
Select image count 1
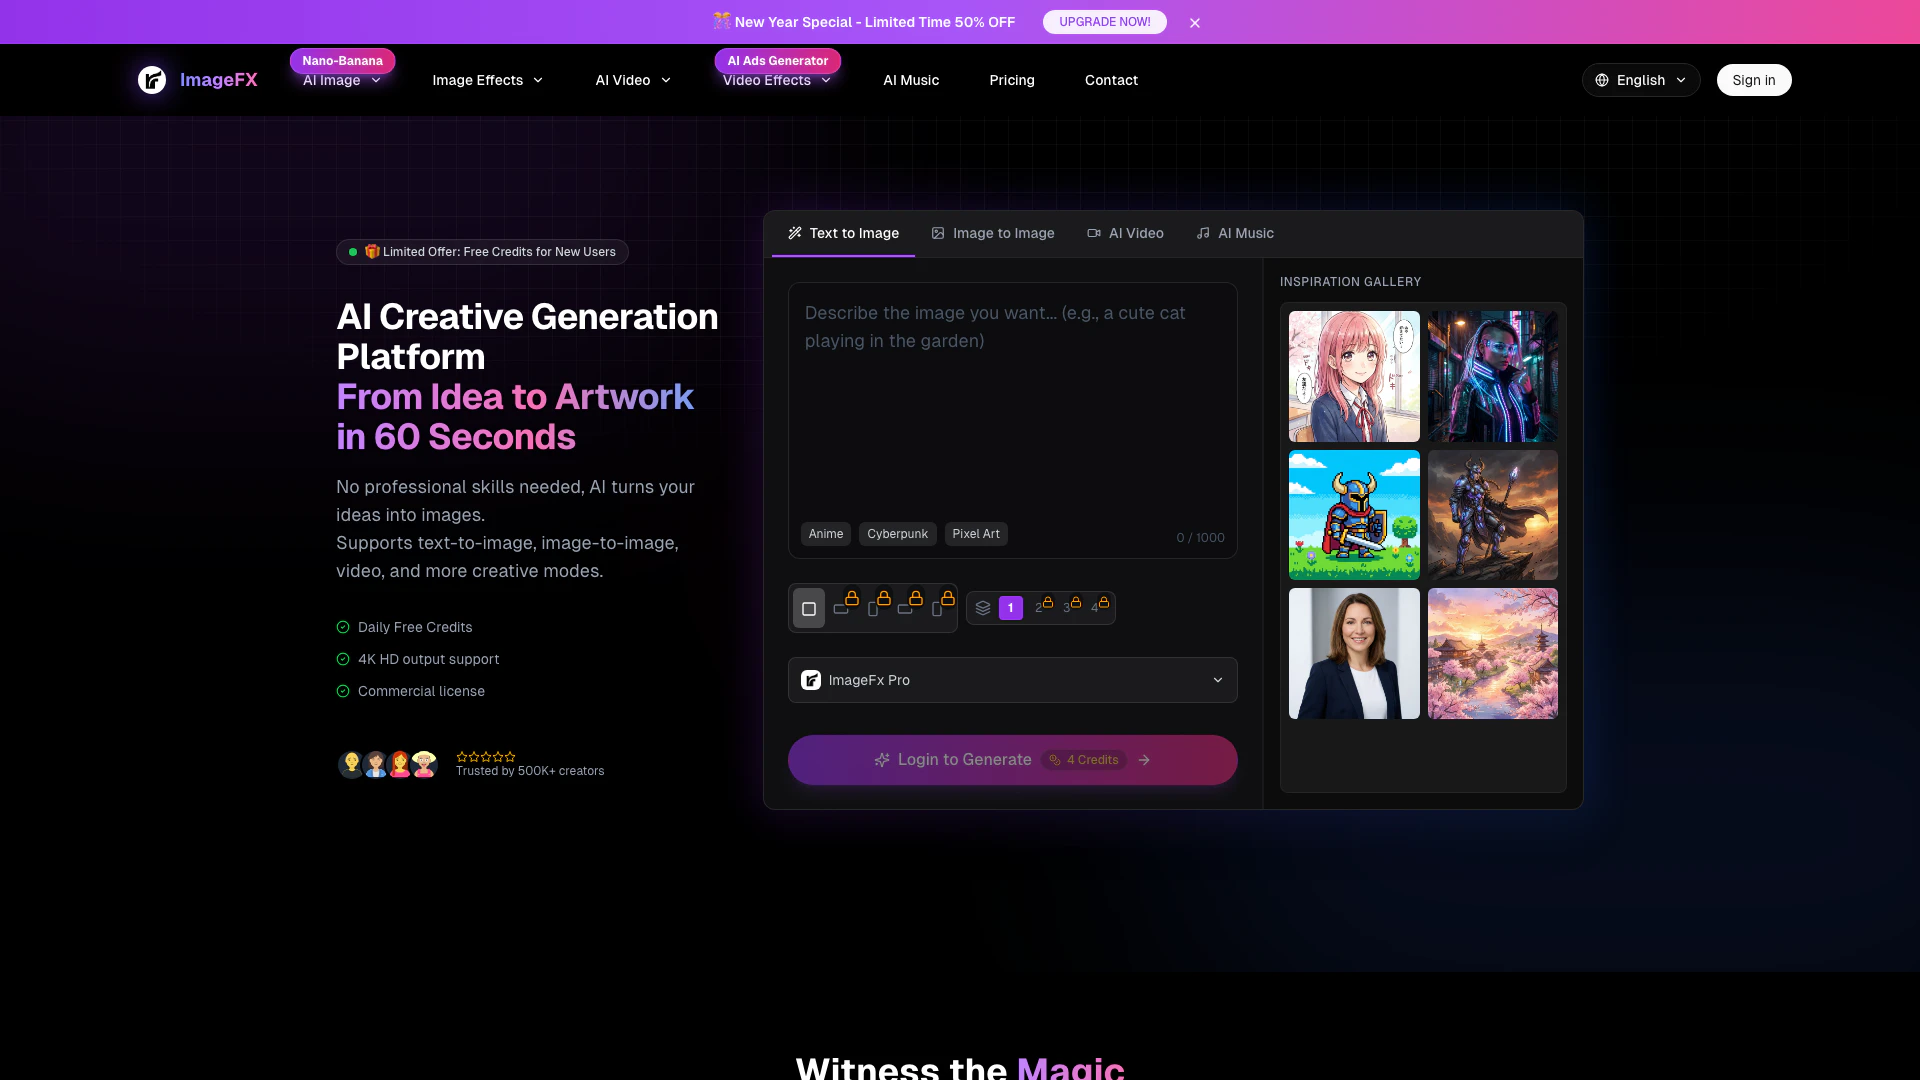pos(1011,608)
